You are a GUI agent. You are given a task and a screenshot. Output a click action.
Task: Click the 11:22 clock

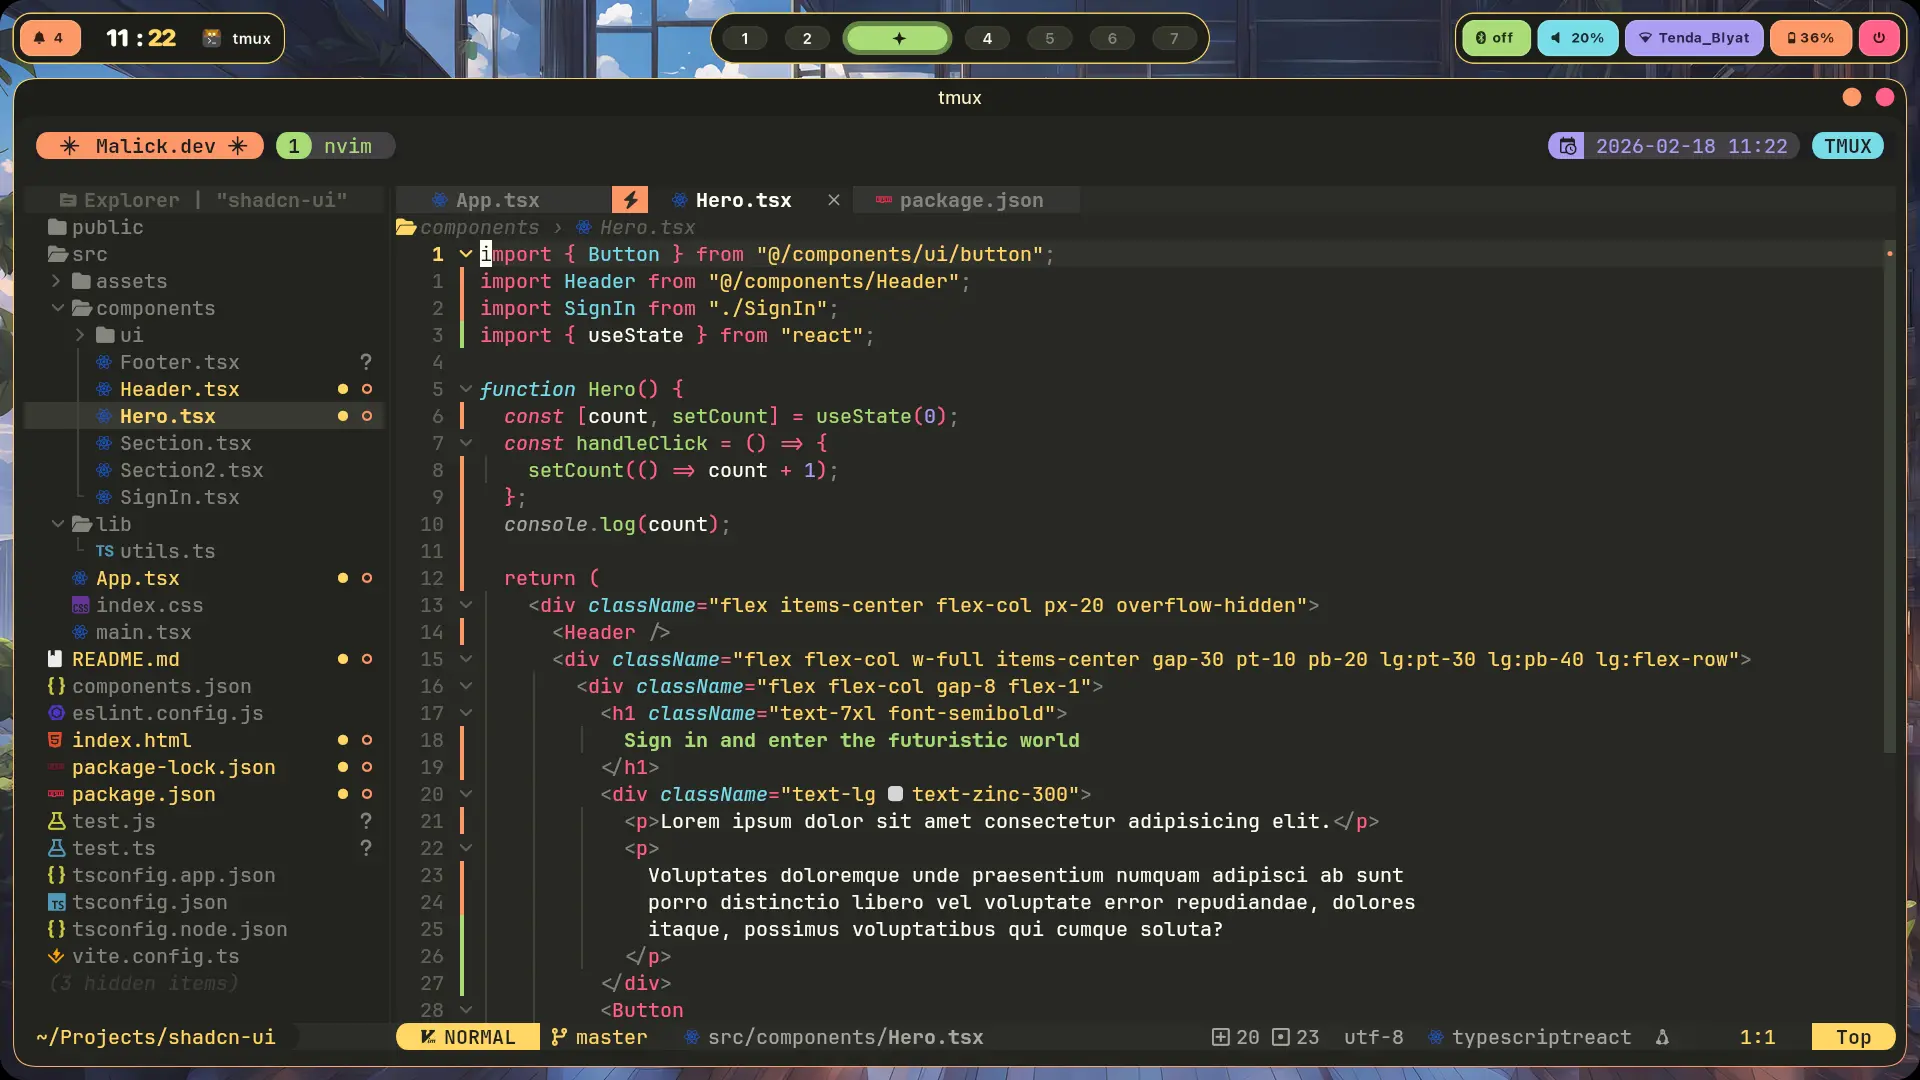point(141,38)
